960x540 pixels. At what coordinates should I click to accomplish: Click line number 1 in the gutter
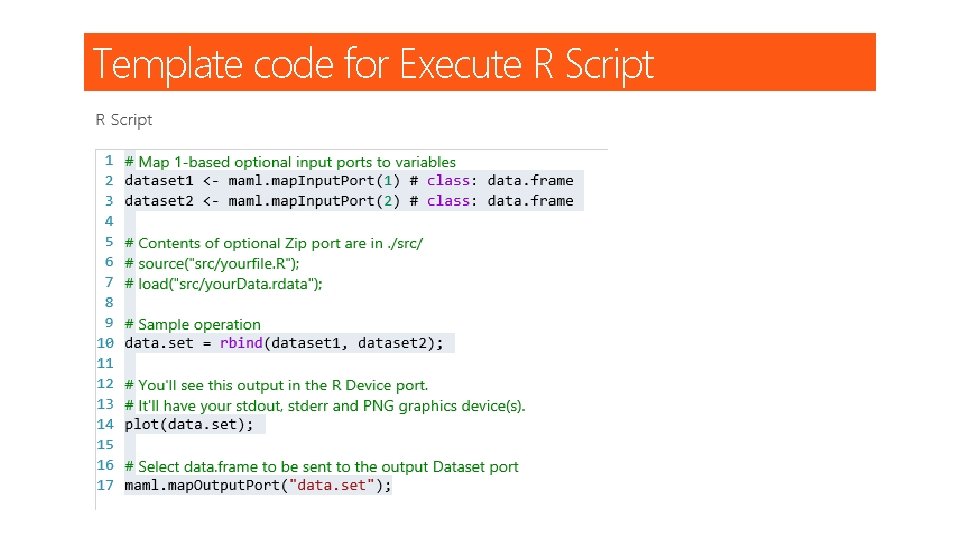coord(108,160)
